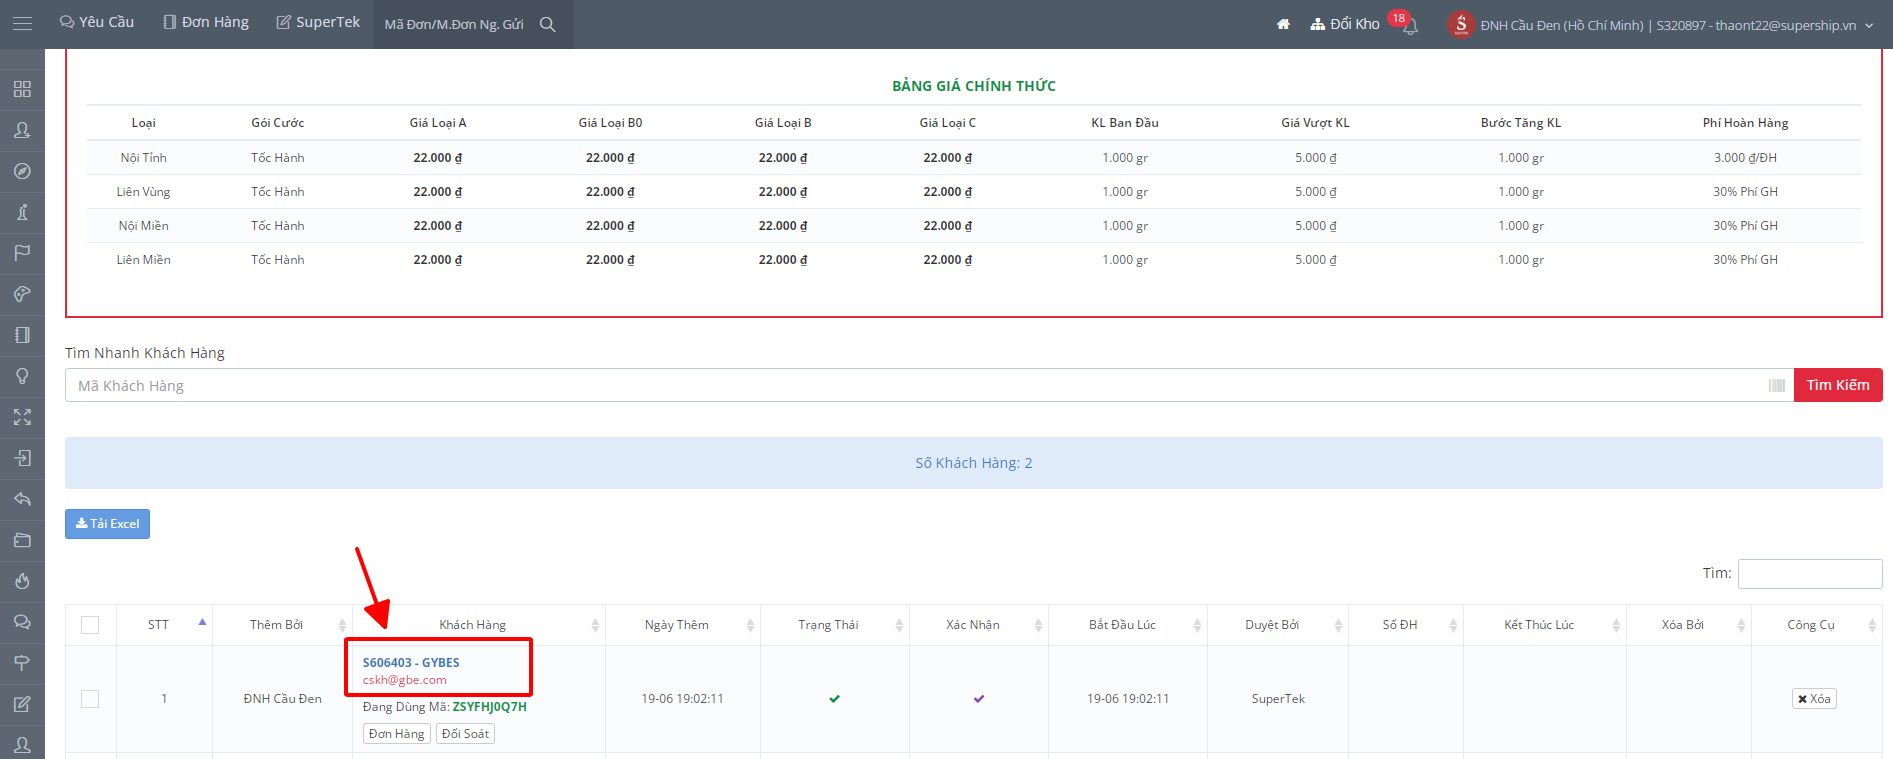Click the Tìm Kiếm button
Viewport: 1893px width, 759px height.
click(x=1838, y=385)
